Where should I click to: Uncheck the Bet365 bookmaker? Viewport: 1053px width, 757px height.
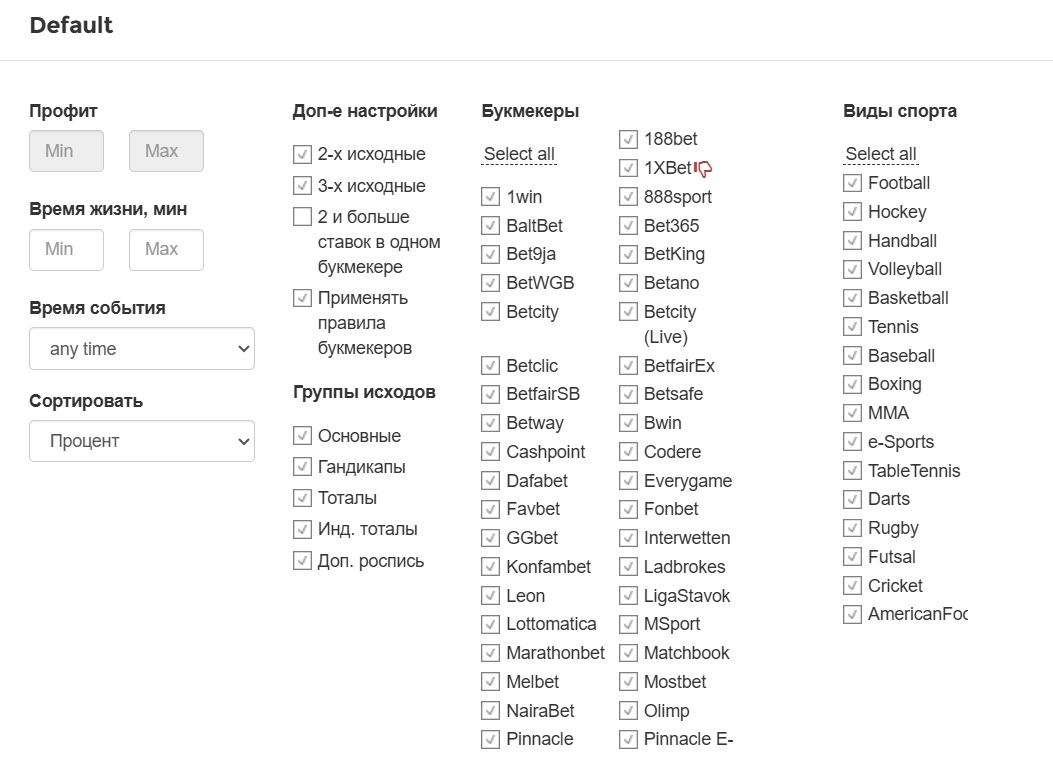[x=628, y=226]
